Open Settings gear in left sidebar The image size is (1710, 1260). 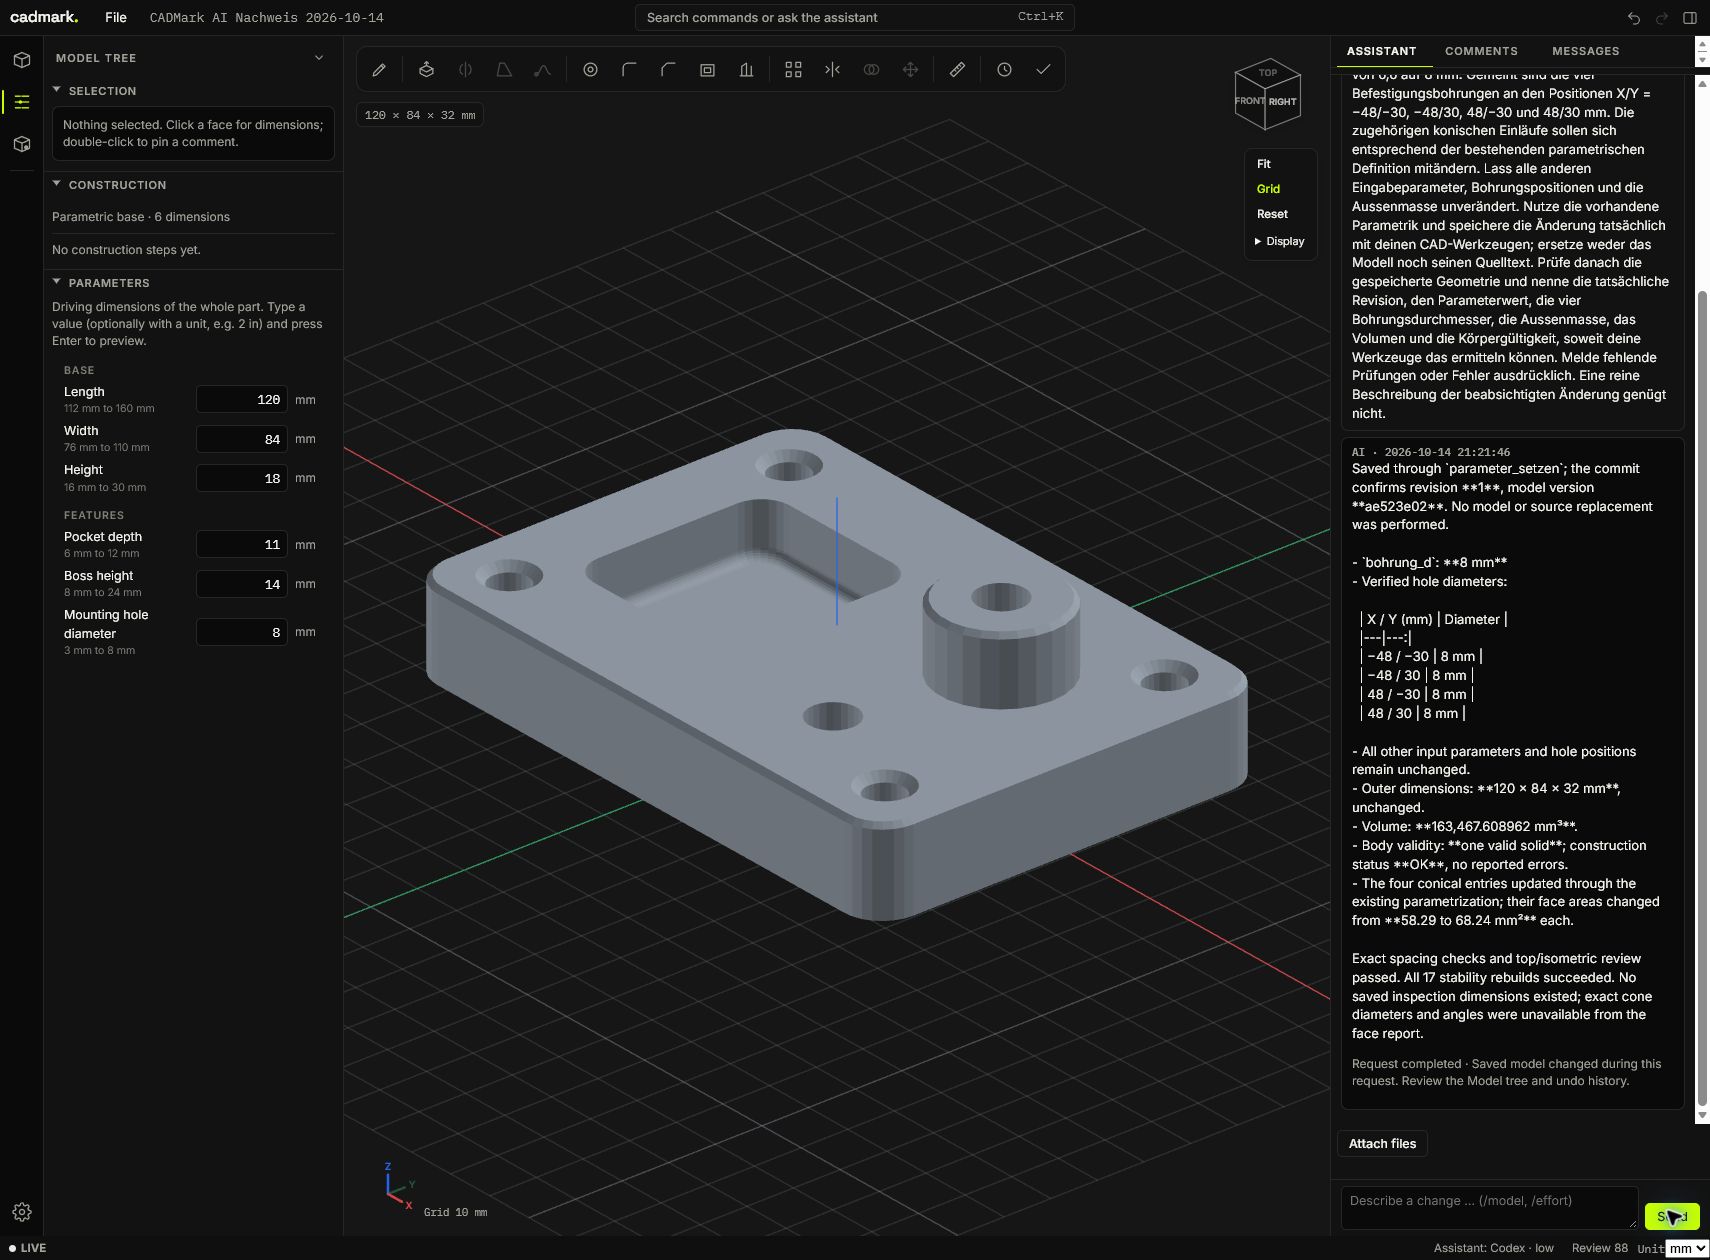(22, 1212)
